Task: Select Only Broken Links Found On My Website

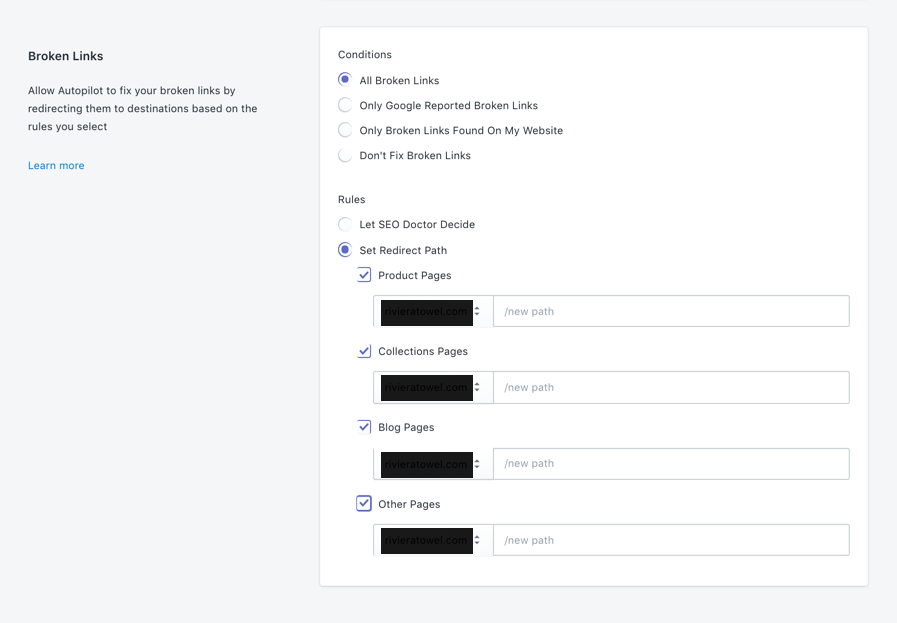Action: 345,130
